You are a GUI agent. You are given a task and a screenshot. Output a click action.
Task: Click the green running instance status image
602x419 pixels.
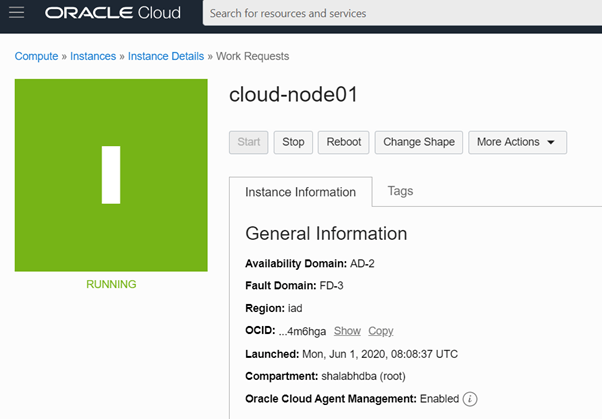click(x=111, y=175)
